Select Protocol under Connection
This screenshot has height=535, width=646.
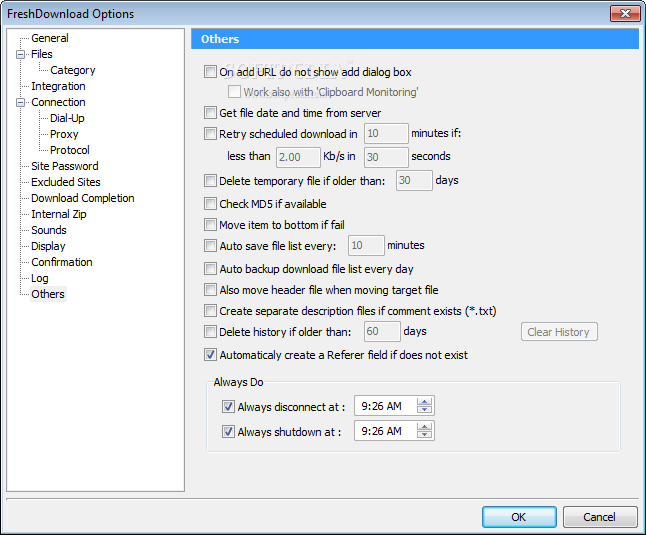tap(70, 150)
